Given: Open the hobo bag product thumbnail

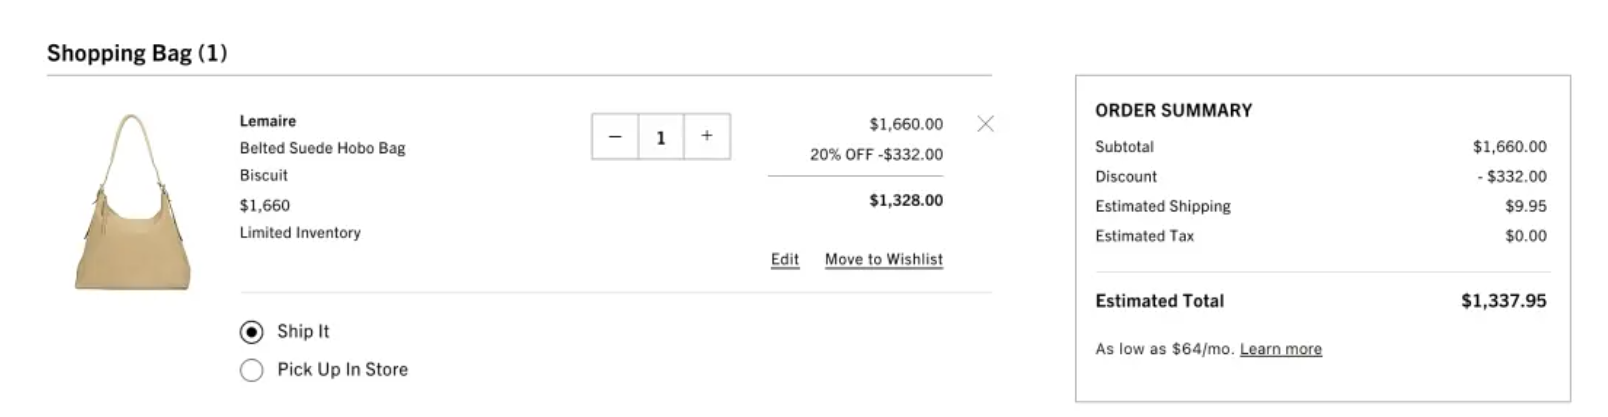Looking at the screenshot, I should tap(132, 202).
